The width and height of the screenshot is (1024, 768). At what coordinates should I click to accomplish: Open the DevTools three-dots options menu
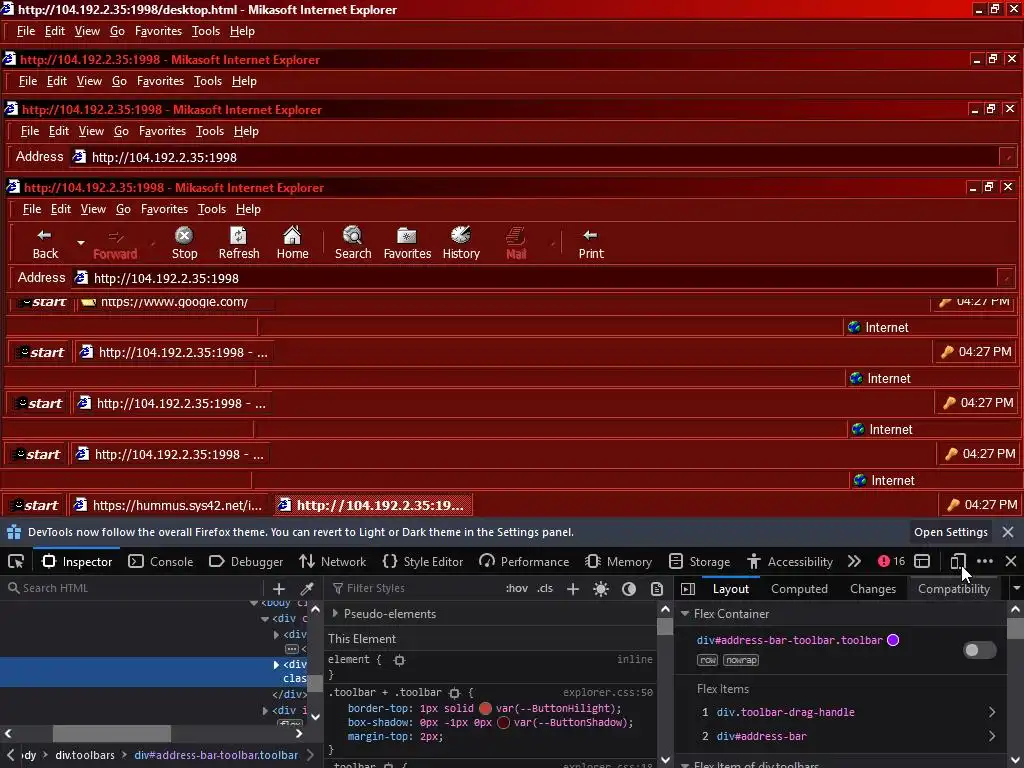click(x=985, y=561)
